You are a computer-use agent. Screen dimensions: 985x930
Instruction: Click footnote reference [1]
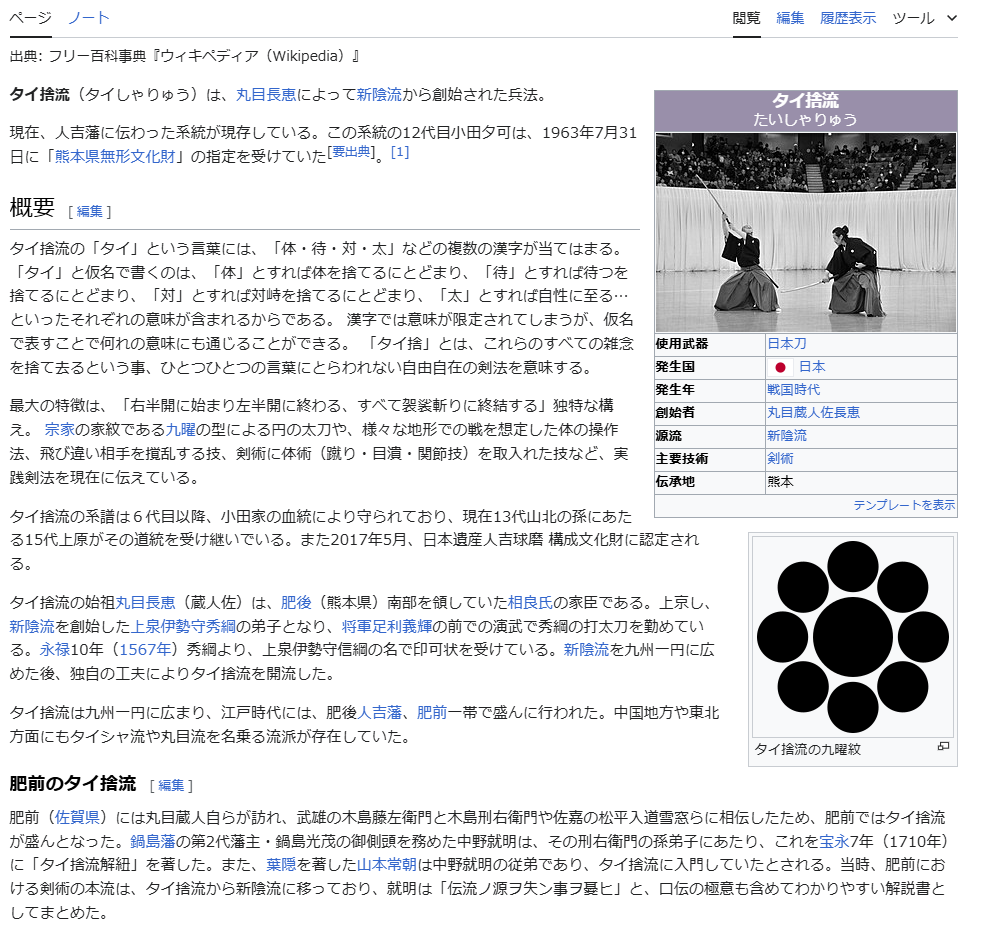(x=400, y=152)
